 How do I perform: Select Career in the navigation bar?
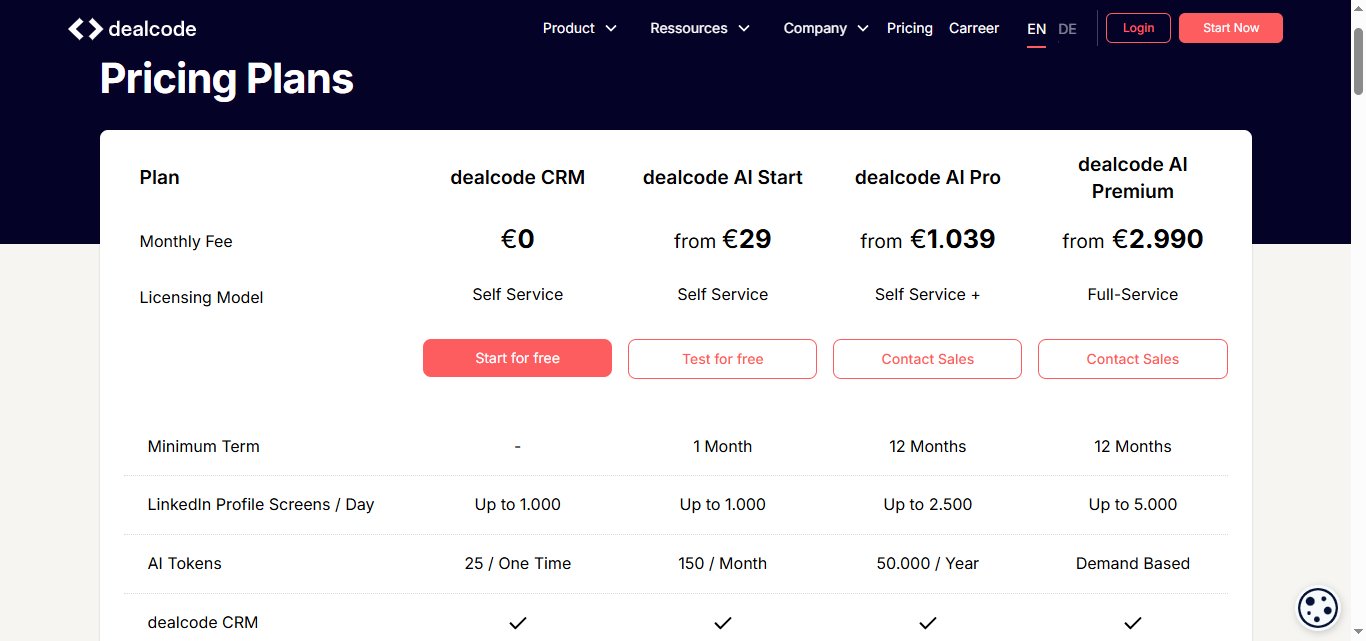click(973, 28)
